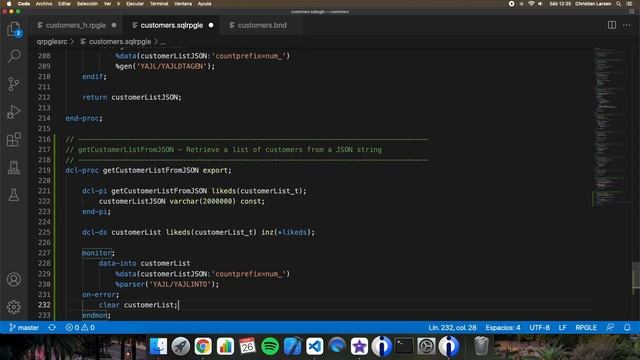The height and width of the screenshot is (360, 640).
Task: Open the Selección menu
Action: click(x=87, y=4)
